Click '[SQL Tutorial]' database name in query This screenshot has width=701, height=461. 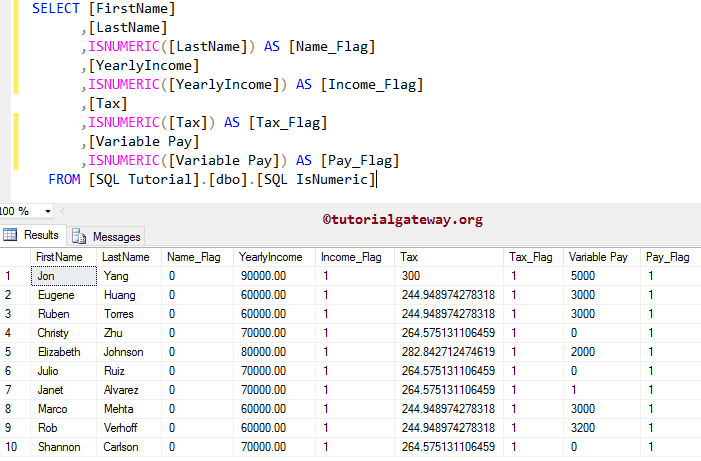tap(144, 180)
